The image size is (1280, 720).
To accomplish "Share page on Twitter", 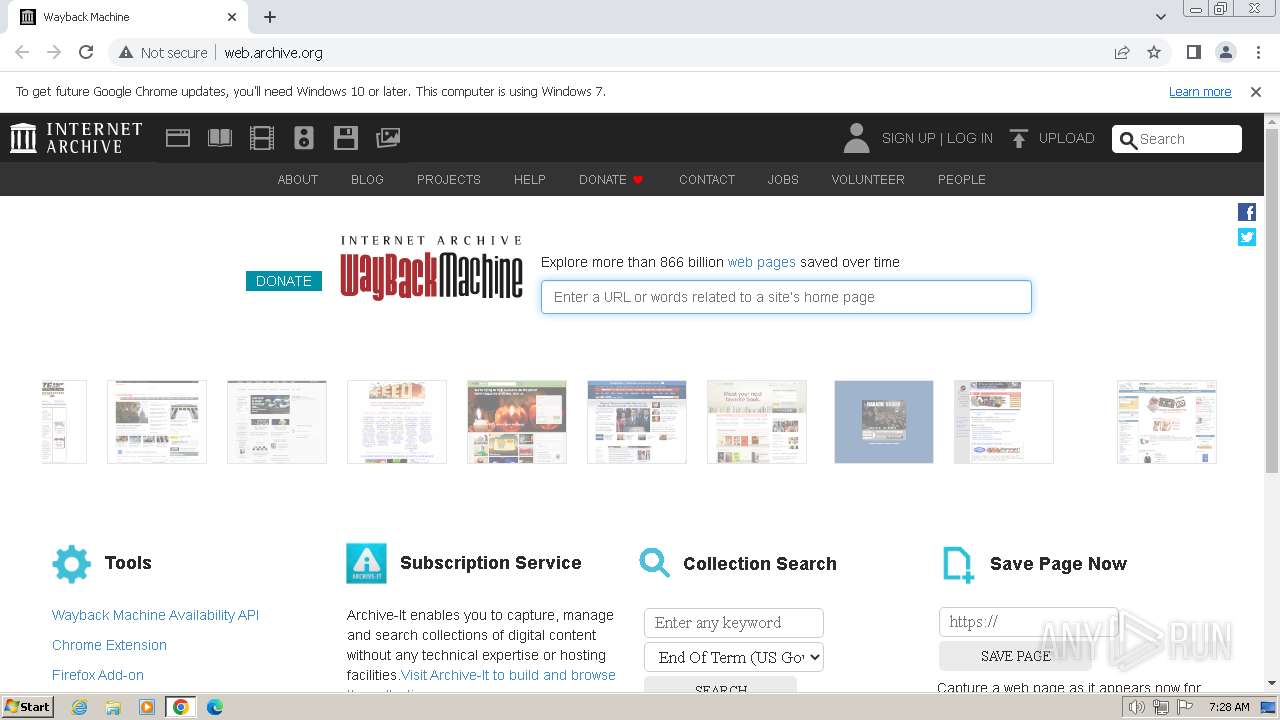I will (1247, 237).
